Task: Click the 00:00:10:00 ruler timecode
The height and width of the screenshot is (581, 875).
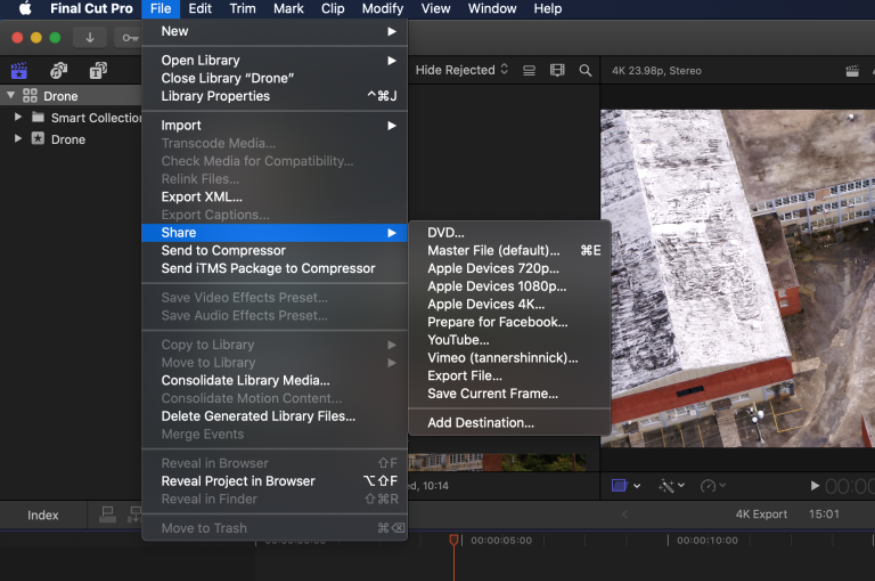Action: pos(707,540)
